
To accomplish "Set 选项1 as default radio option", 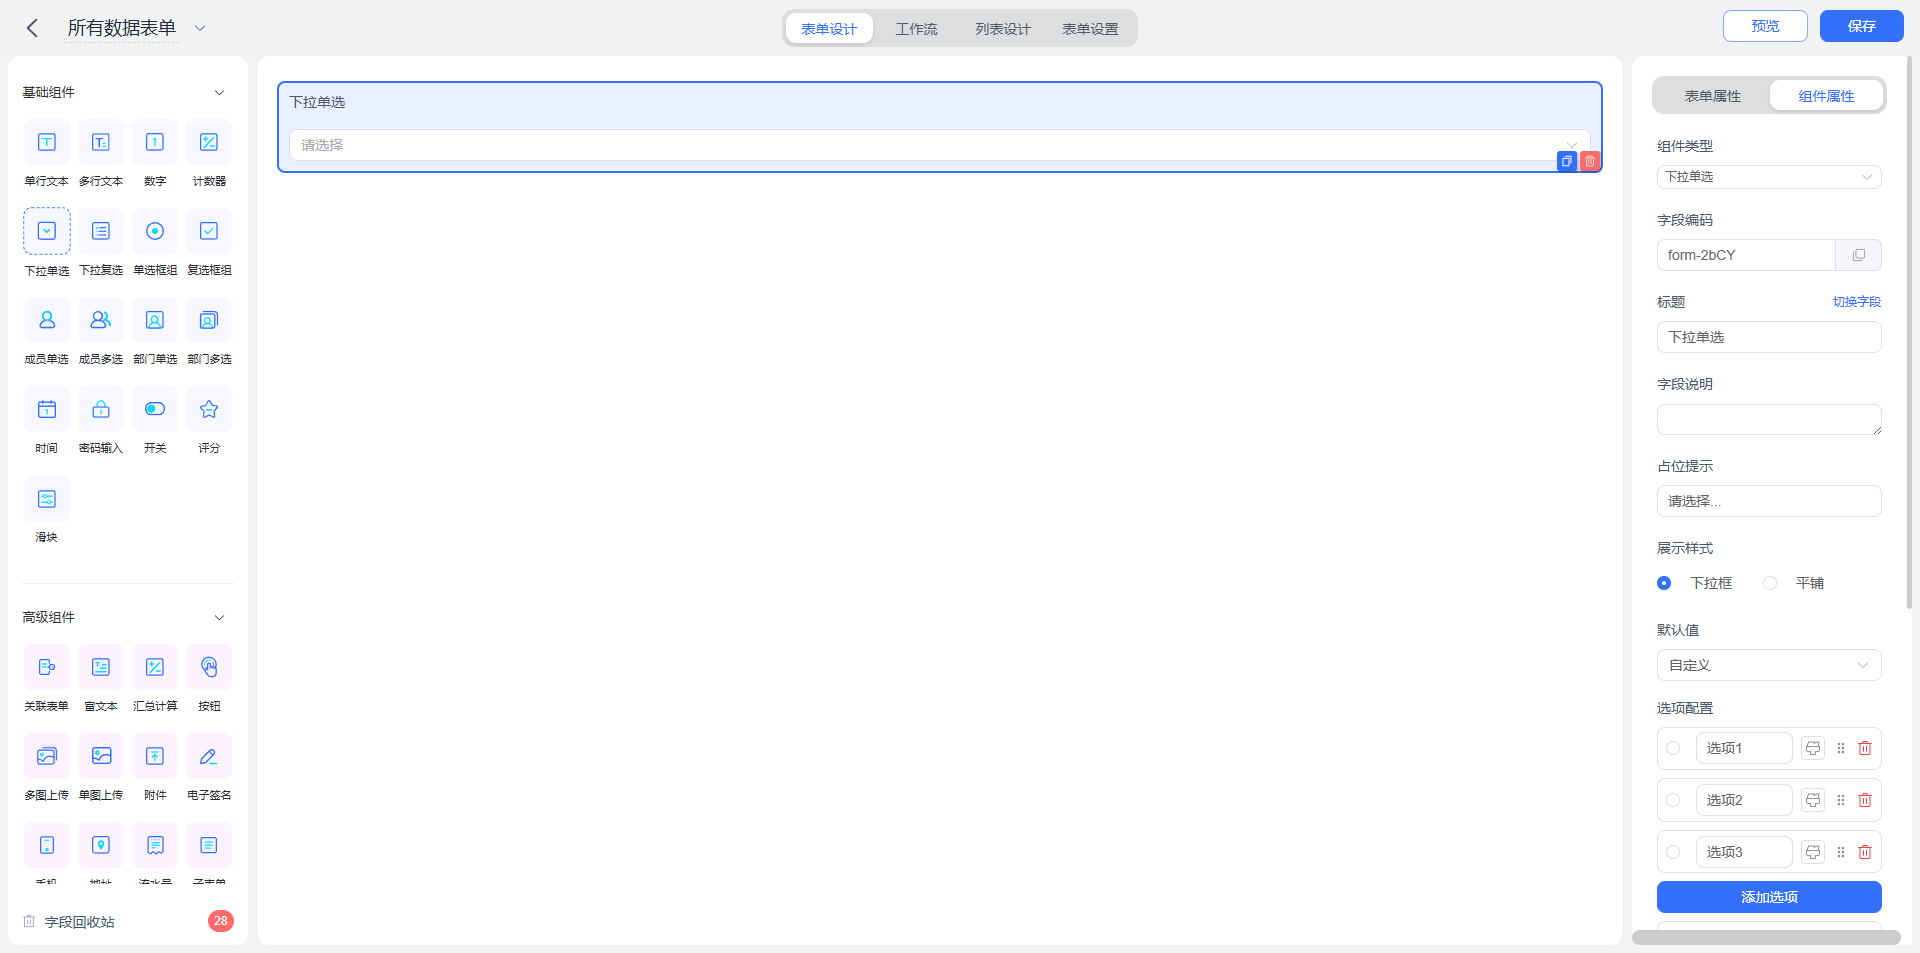I will point(1673,748).
